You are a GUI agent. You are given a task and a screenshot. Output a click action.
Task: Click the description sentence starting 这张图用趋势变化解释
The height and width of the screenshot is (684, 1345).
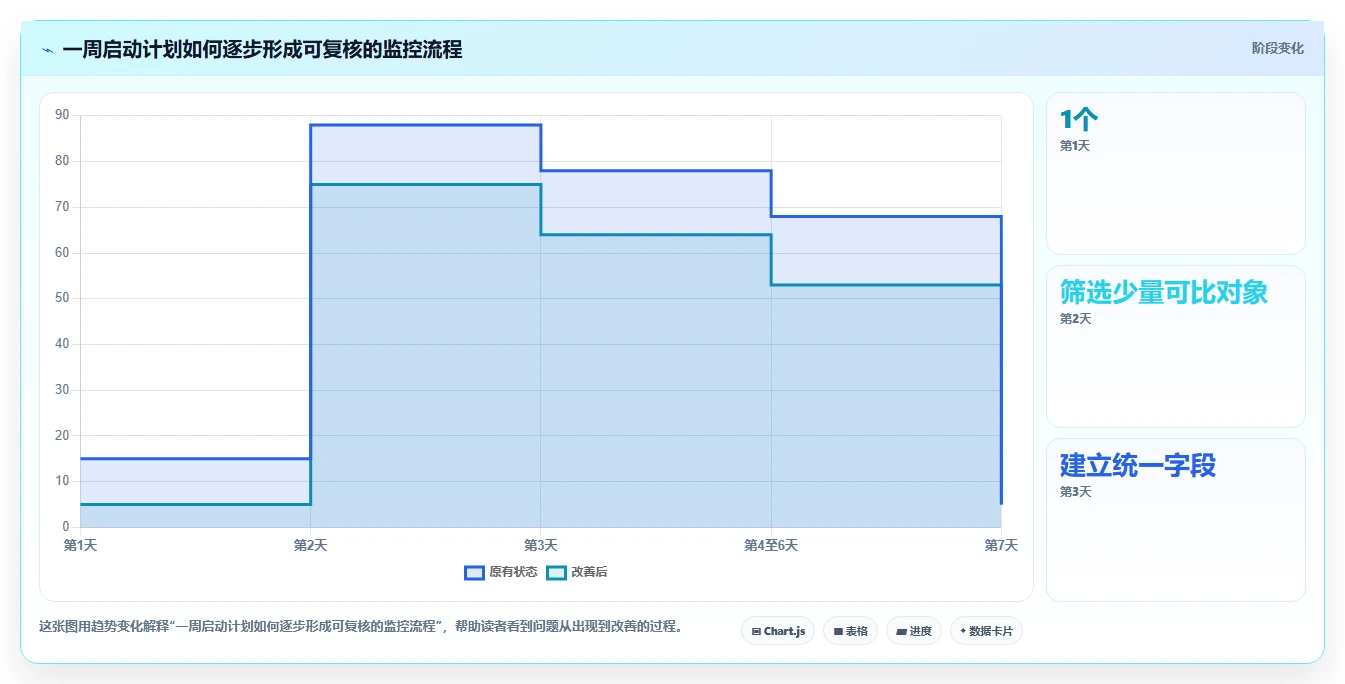point(361,627)
